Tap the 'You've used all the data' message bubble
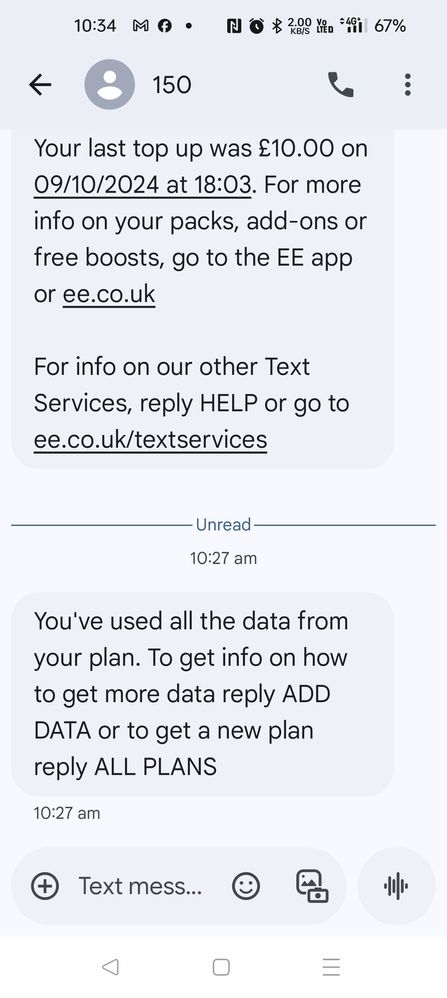The height and width of the screenshot is (998, 447). 202,694
